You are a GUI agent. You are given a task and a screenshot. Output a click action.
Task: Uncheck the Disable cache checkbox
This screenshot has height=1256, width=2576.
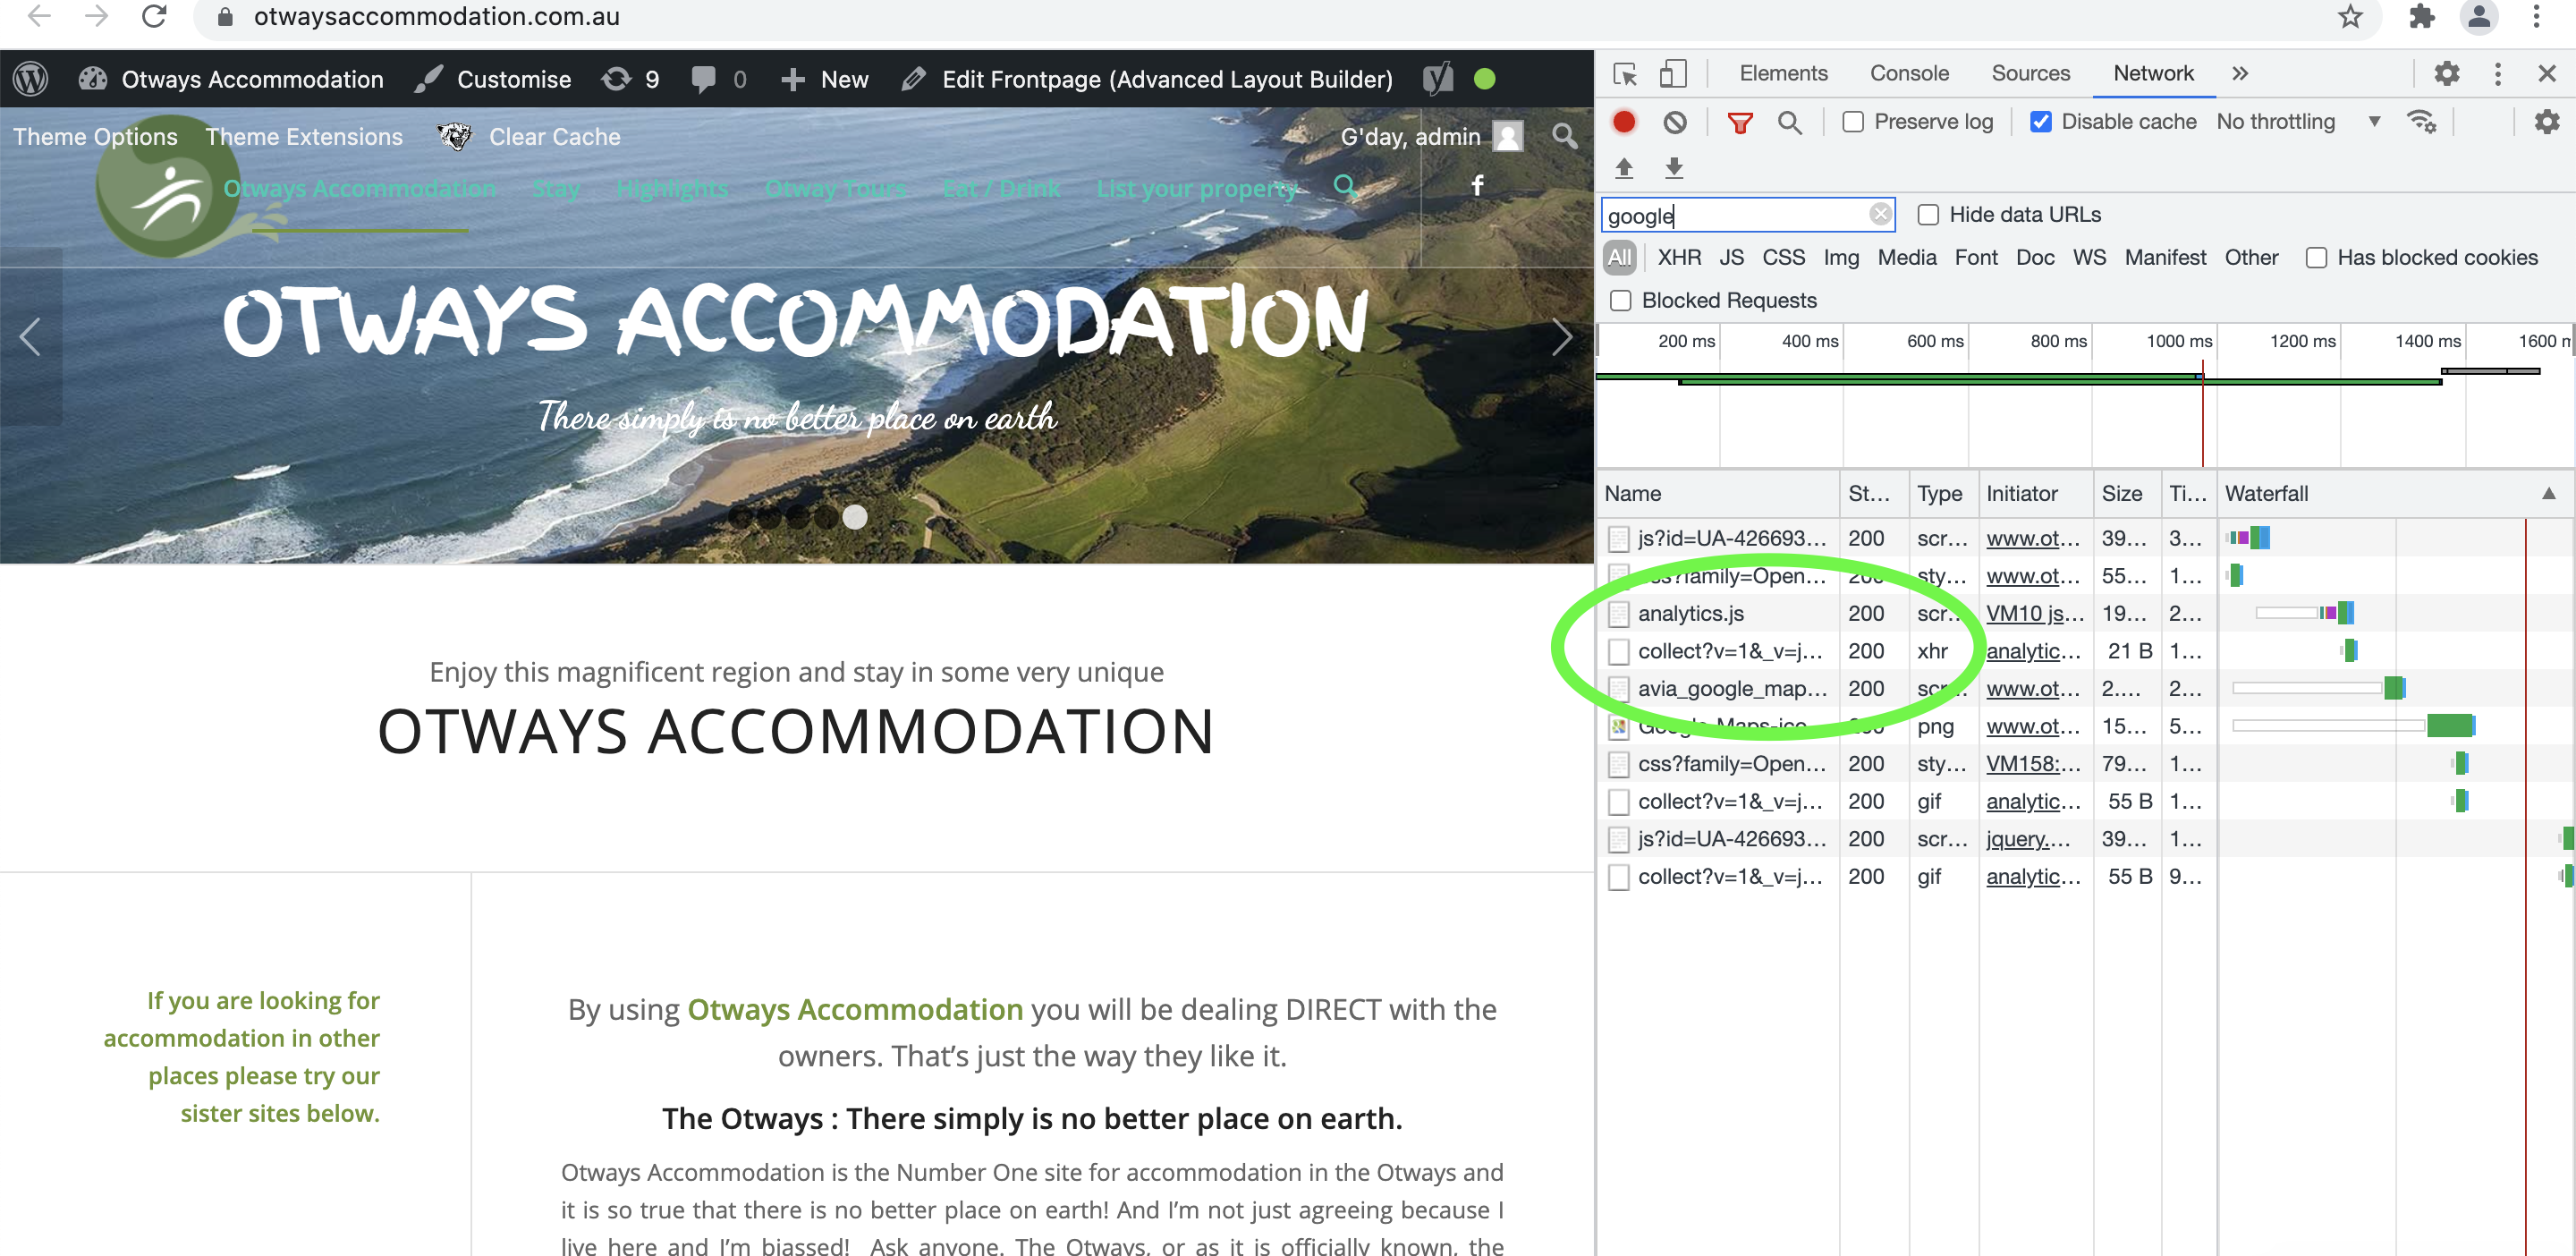(x=2041, y=122)
